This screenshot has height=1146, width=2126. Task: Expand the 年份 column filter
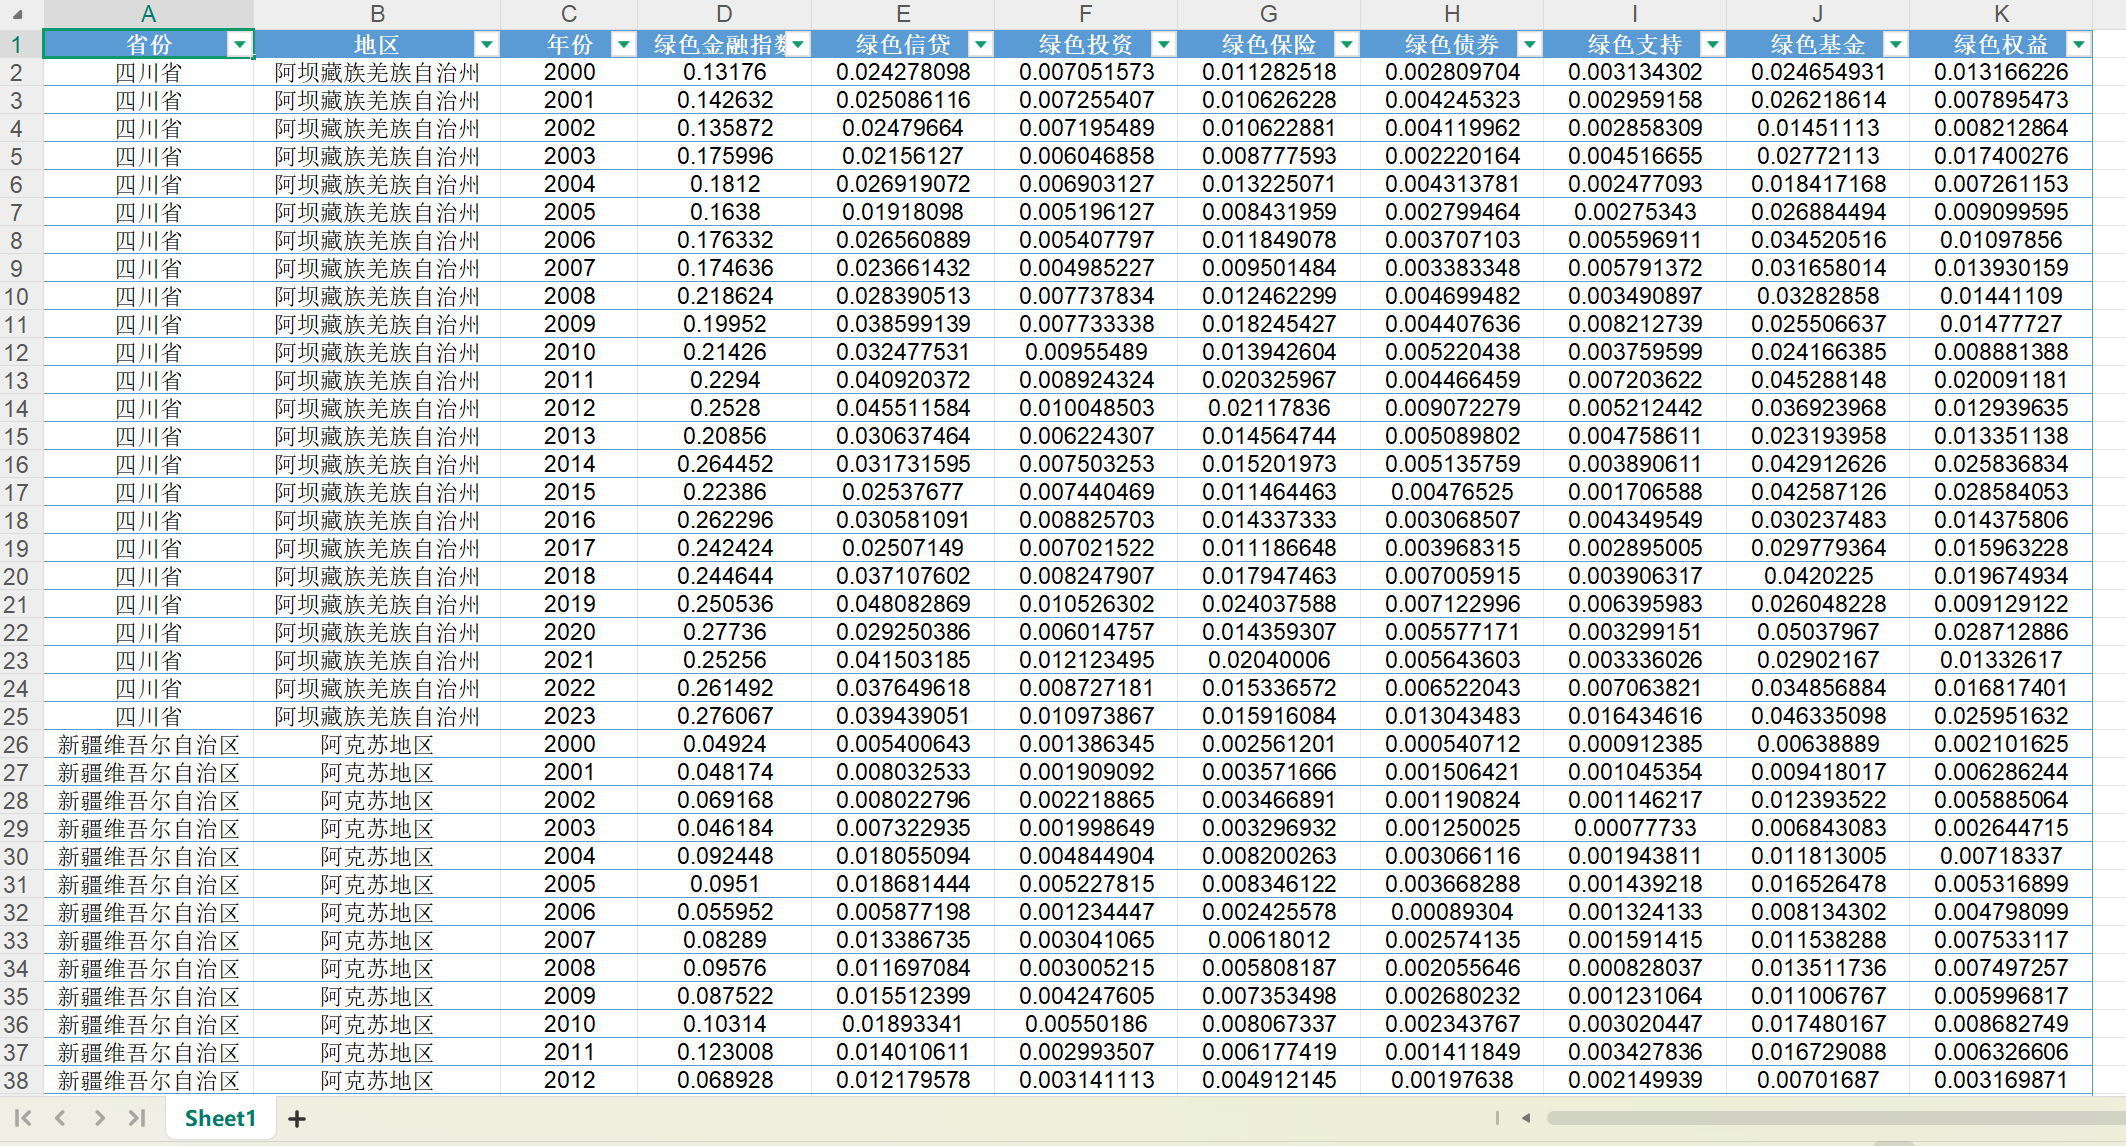(x=624, y=44)
